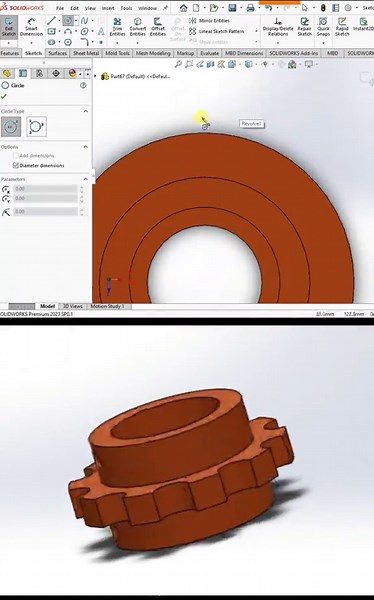This screenshot has height=600, width=374.
Task: Click the Convert Entities tool
Action: [x=137, y=27]
